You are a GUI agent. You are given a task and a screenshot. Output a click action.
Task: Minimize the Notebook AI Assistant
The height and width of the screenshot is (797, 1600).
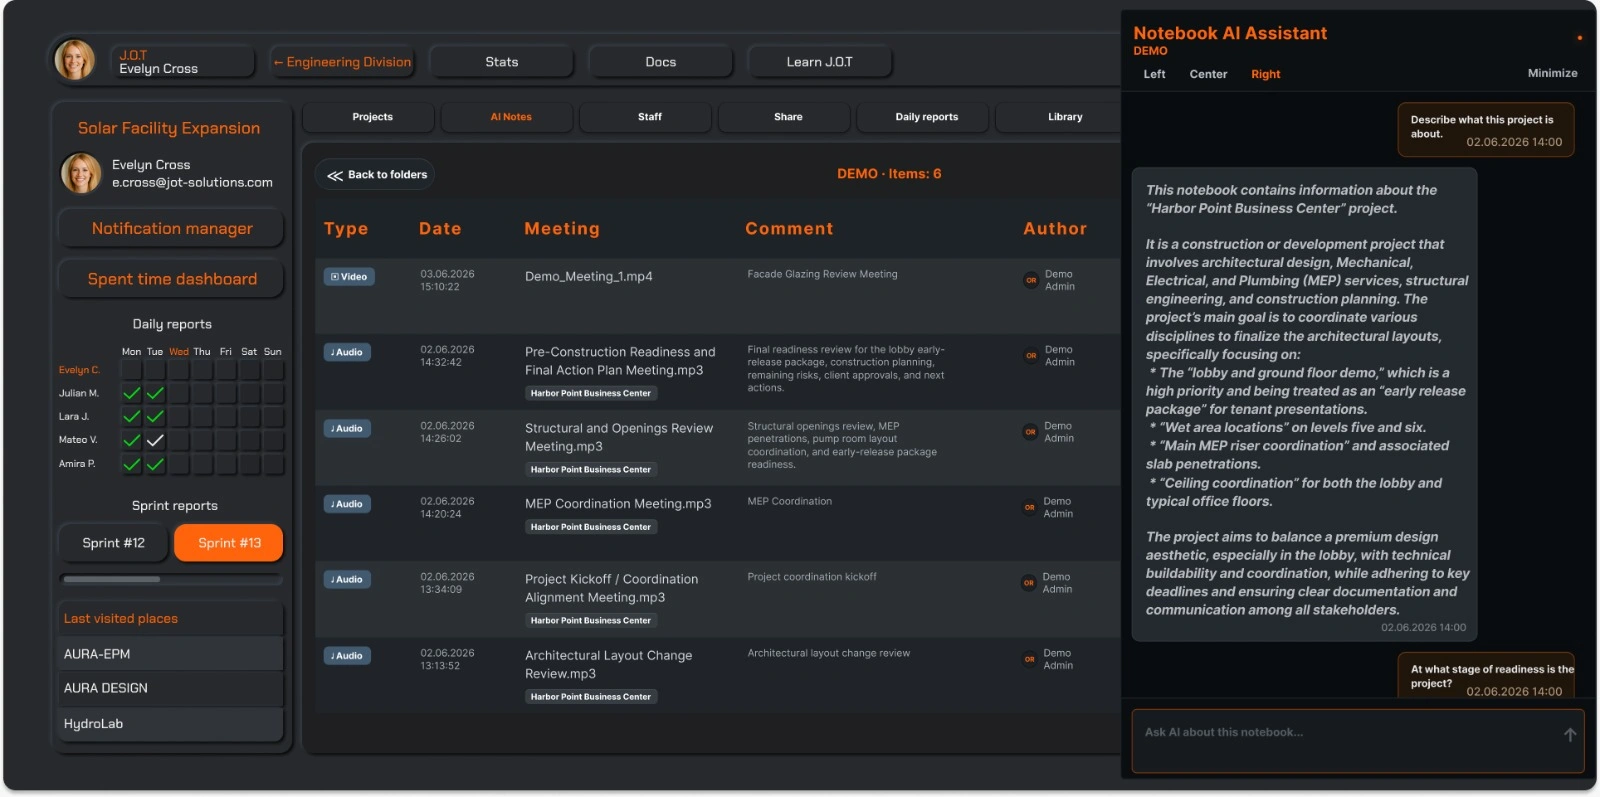click(x=1552, y=73)
